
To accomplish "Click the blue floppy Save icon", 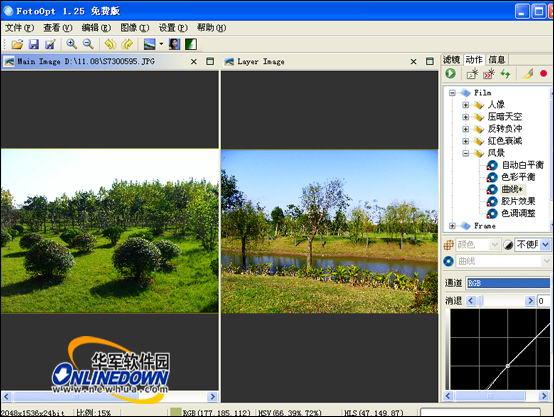I will point(34,44).
